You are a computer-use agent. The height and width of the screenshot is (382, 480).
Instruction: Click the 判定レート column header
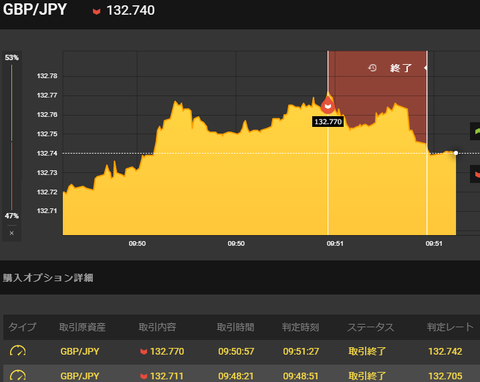[450, 327]
